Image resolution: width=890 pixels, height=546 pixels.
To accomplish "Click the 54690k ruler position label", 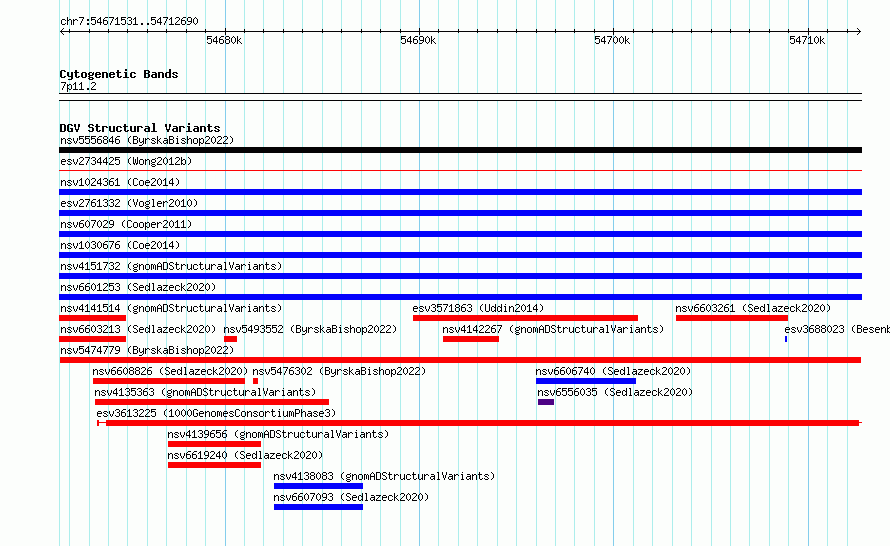I will coord(418,40).
